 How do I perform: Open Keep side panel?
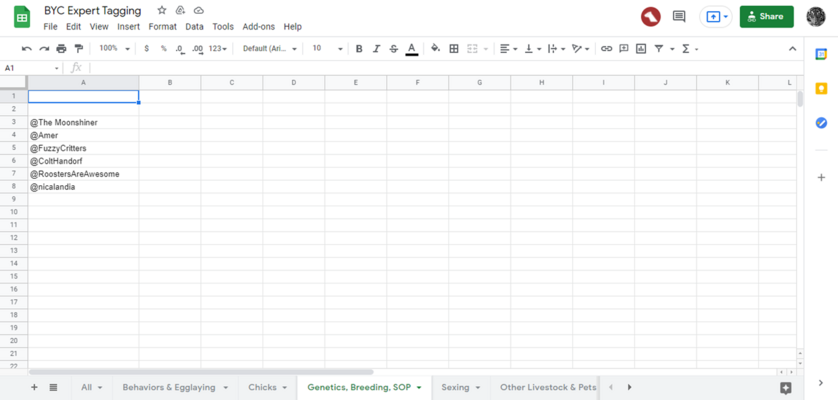[x=821, y=89]
